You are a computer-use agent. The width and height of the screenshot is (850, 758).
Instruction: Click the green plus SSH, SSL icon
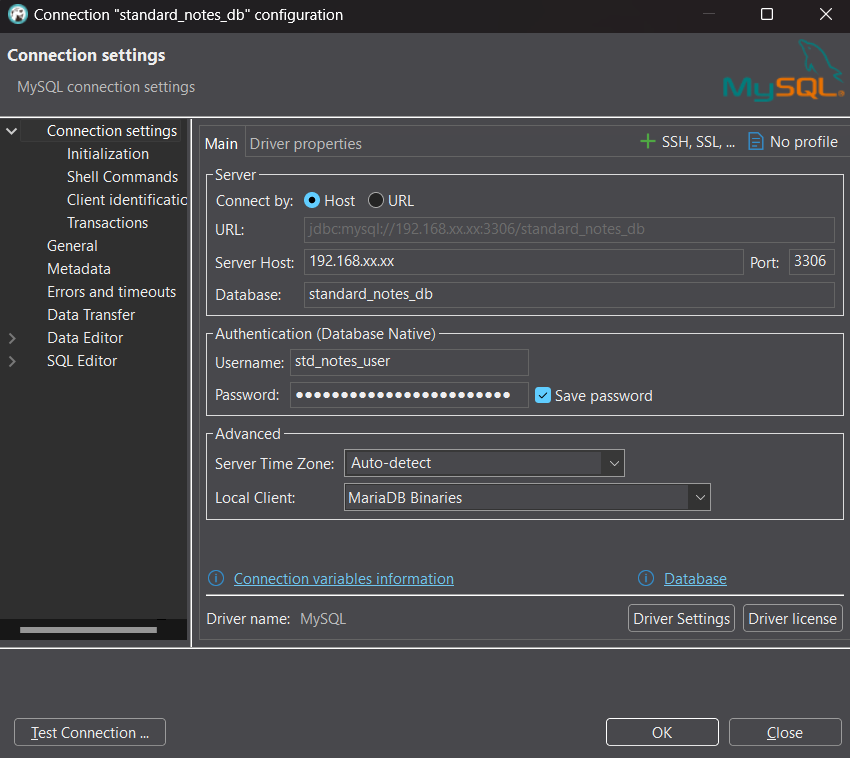pyautogui.click(x=648, y=142)
